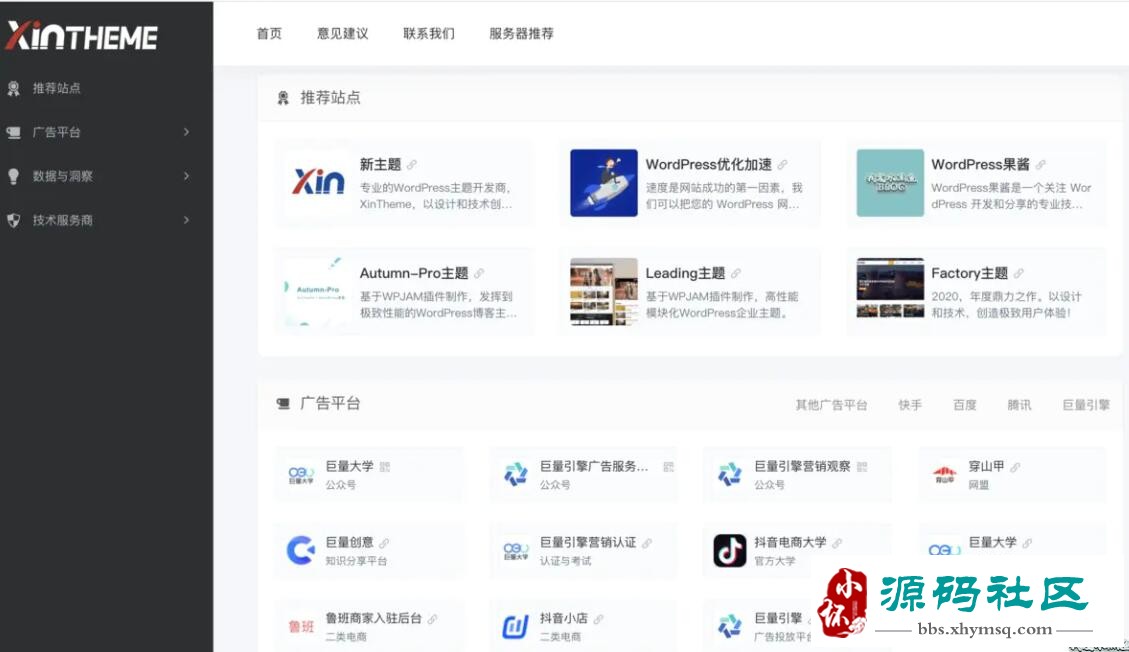Open the 鲁班商家入驻后台 title link

coord(374,618)
